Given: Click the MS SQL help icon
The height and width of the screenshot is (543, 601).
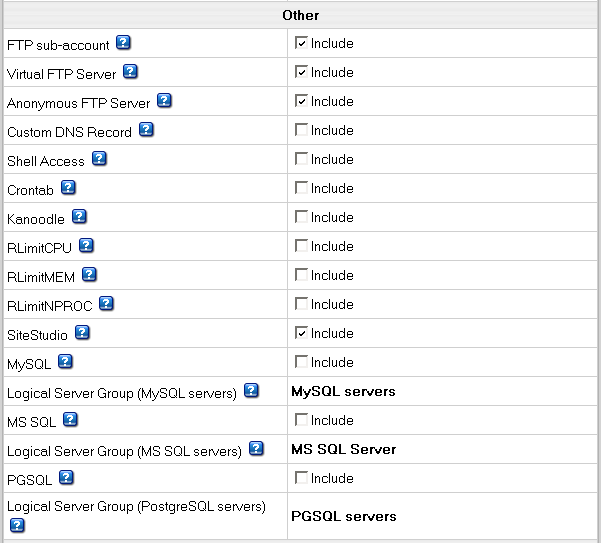Looking at the screenshot, I should pyautogui.click(x=71, y=420).
